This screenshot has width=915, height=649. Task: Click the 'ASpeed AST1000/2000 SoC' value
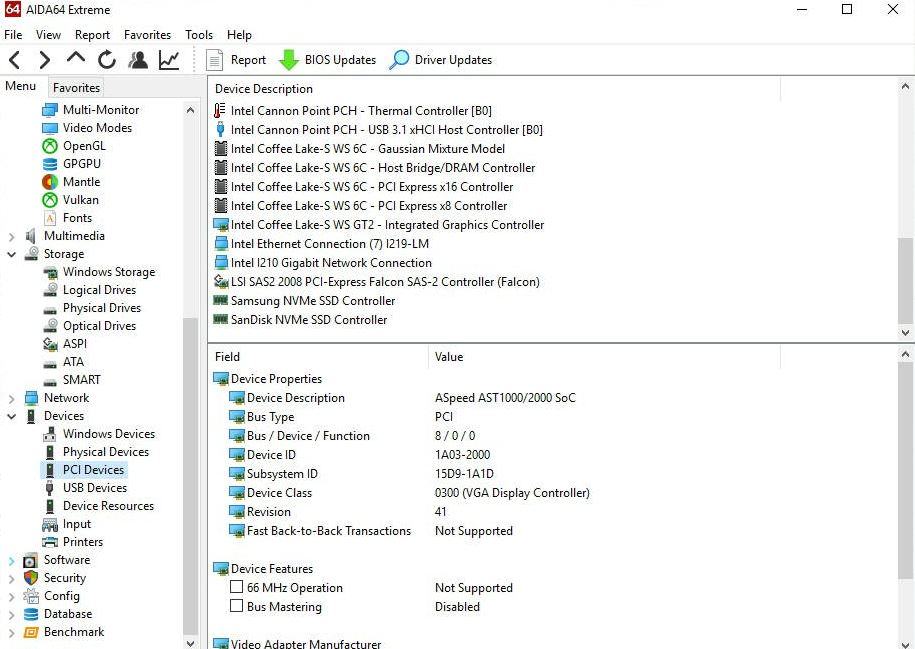505,398
